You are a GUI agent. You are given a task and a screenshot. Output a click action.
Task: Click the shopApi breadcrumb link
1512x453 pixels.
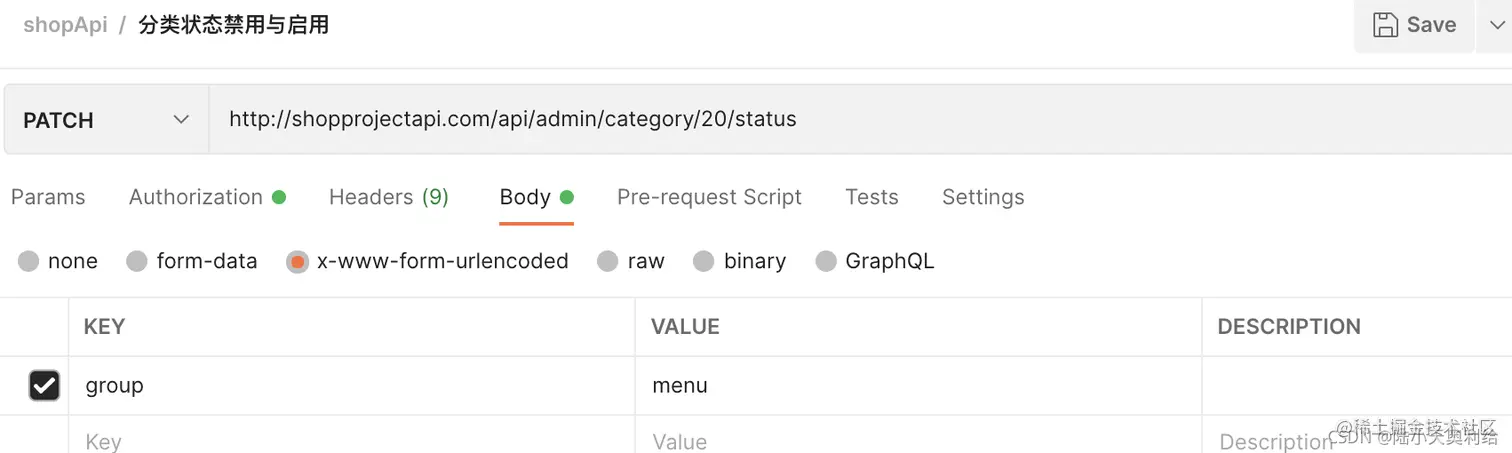65,25
